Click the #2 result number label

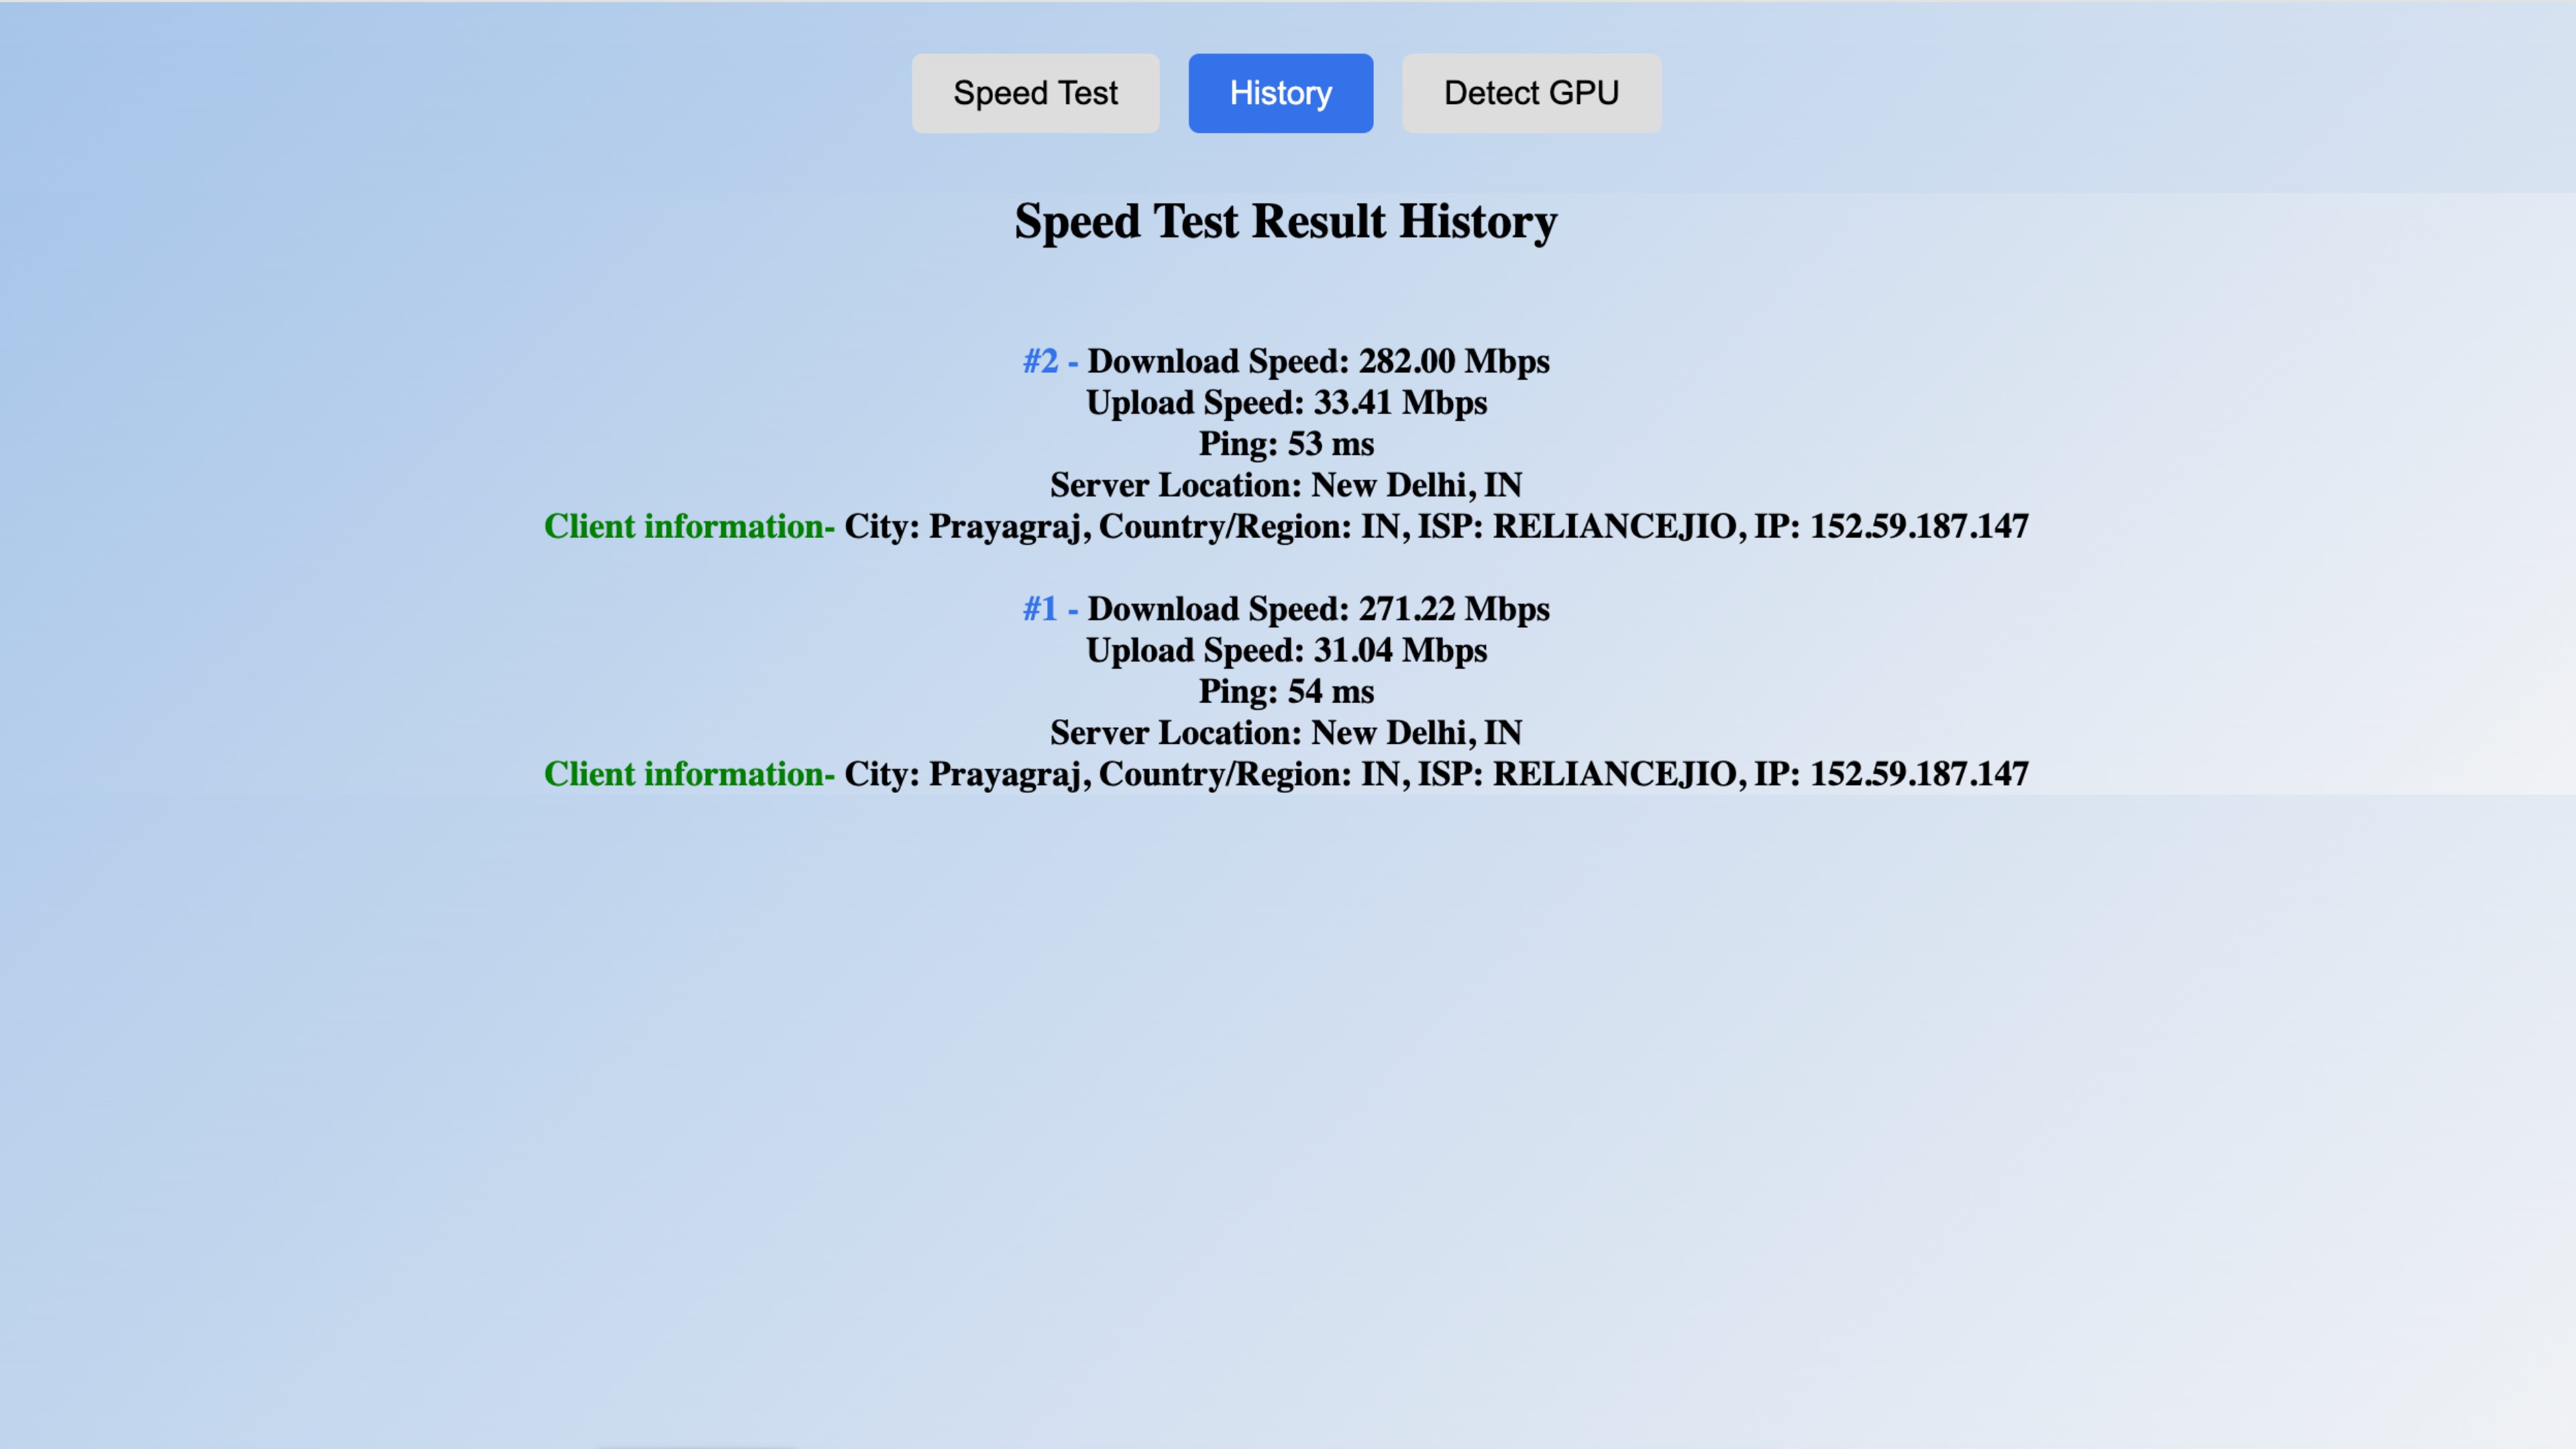[x=1041, y=361]
